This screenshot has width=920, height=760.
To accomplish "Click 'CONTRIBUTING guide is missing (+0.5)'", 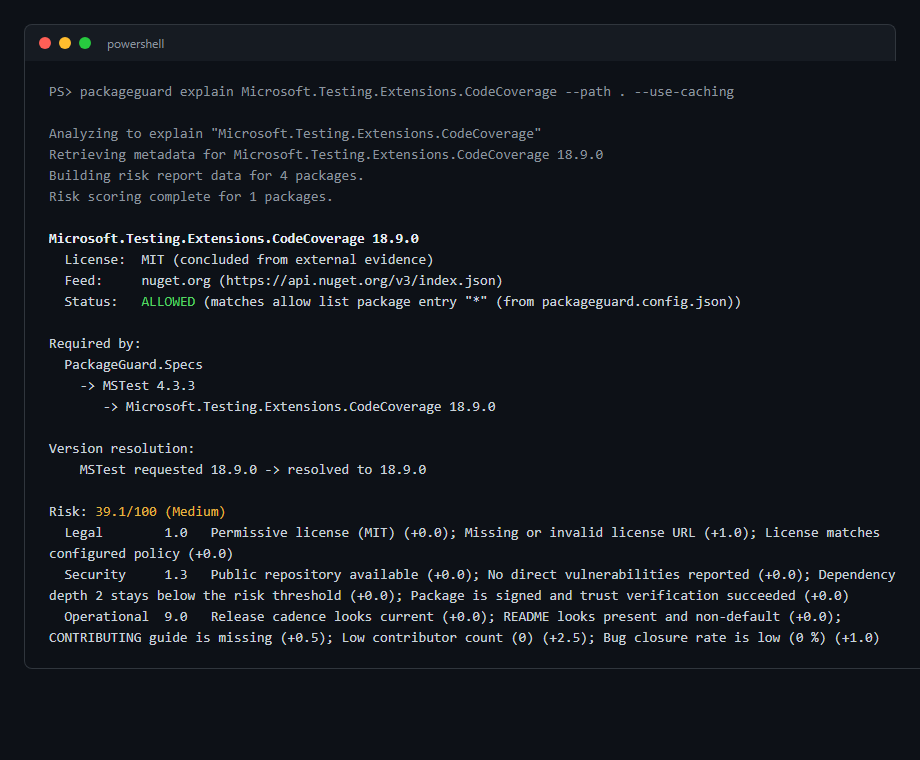I will (x=187, y=638).
